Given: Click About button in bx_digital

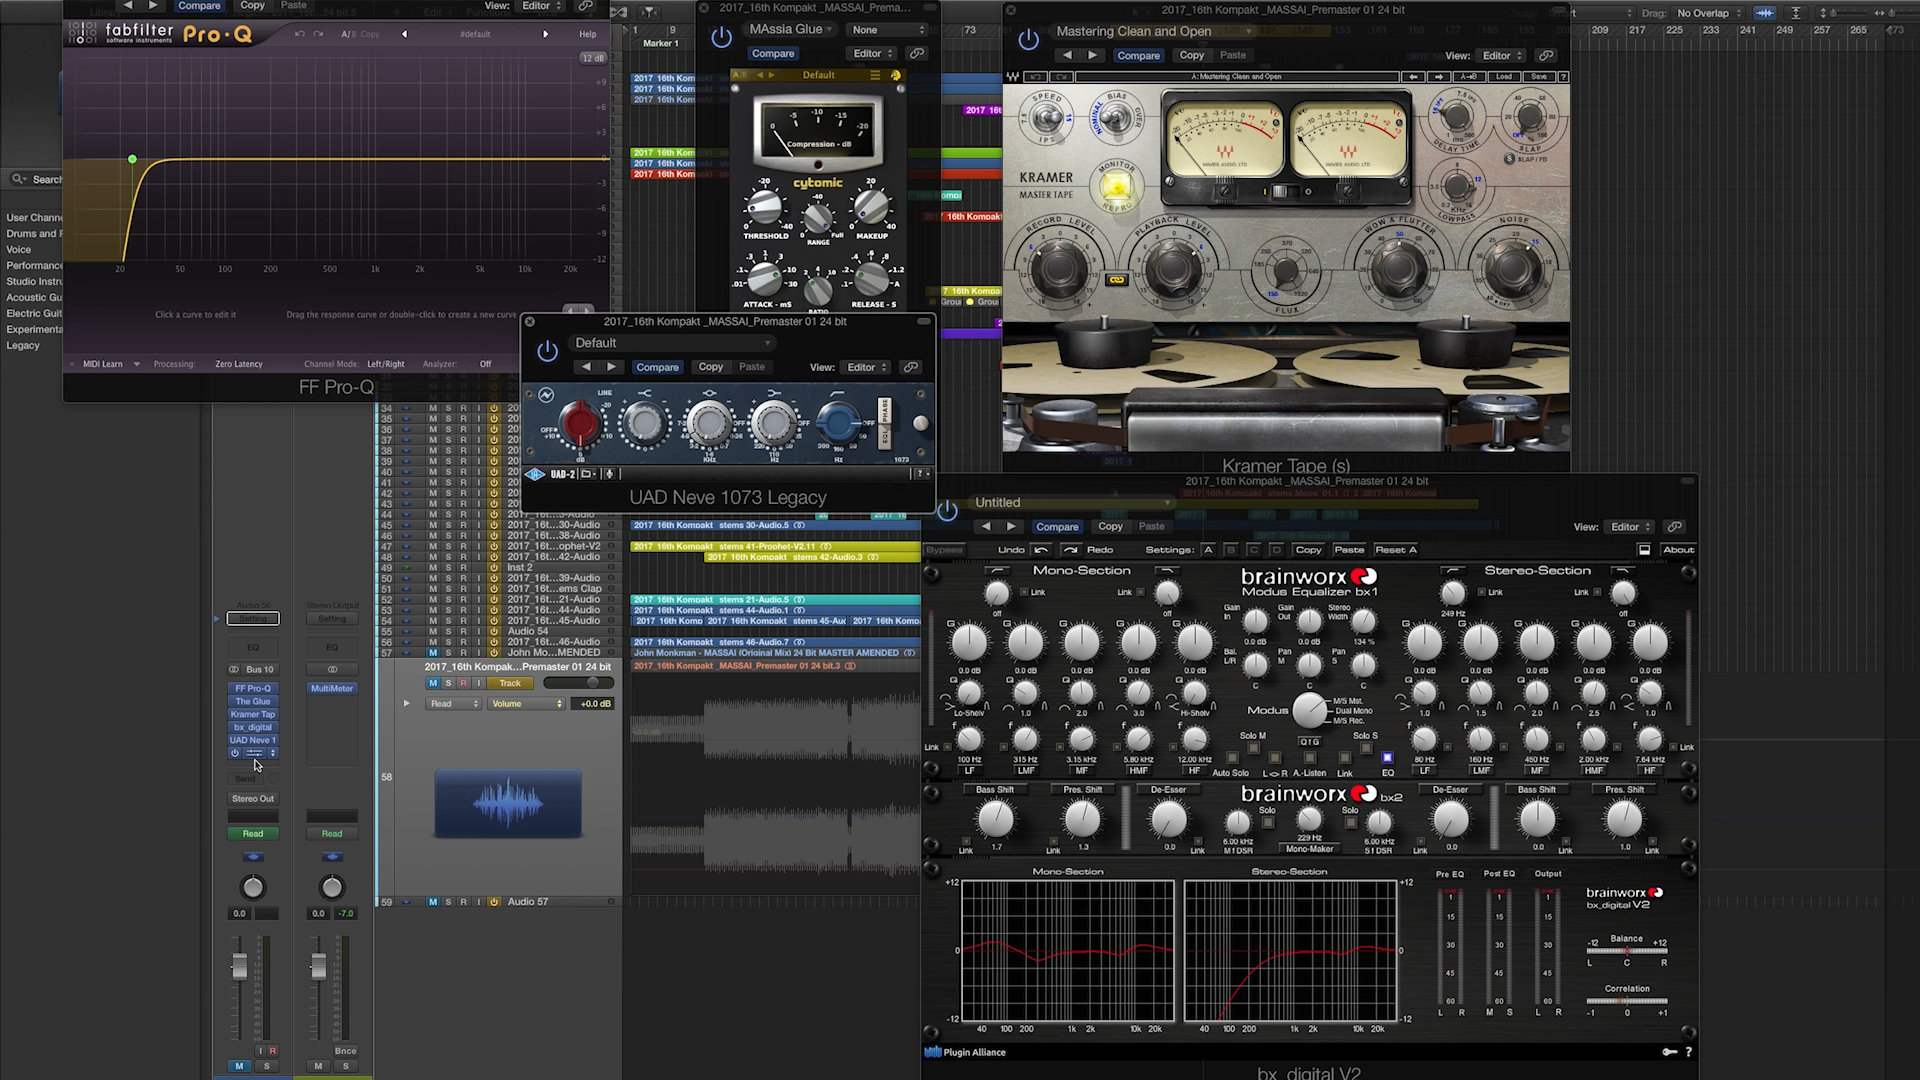Looking at the screenshot, I should tap(1678, 550).
